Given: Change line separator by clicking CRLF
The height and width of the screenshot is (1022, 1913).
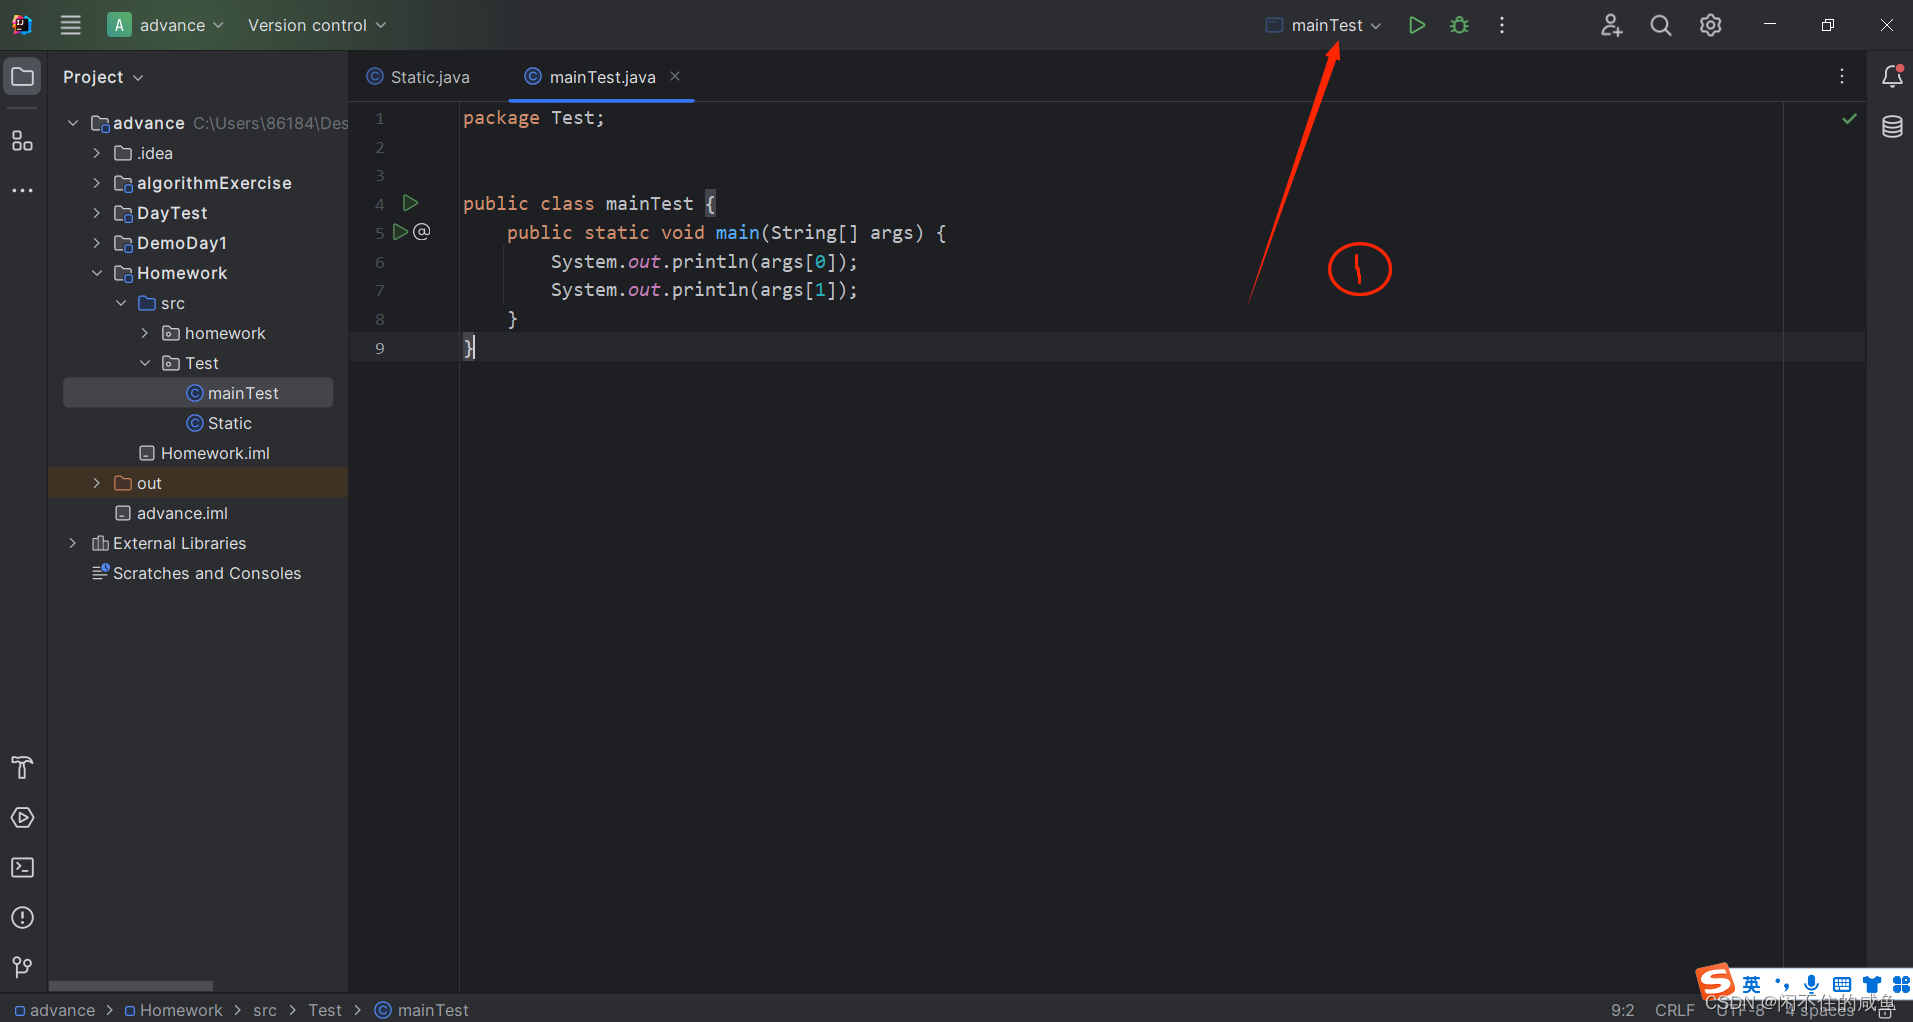Looking at the screenshot, I should tap(1674, 1010).
